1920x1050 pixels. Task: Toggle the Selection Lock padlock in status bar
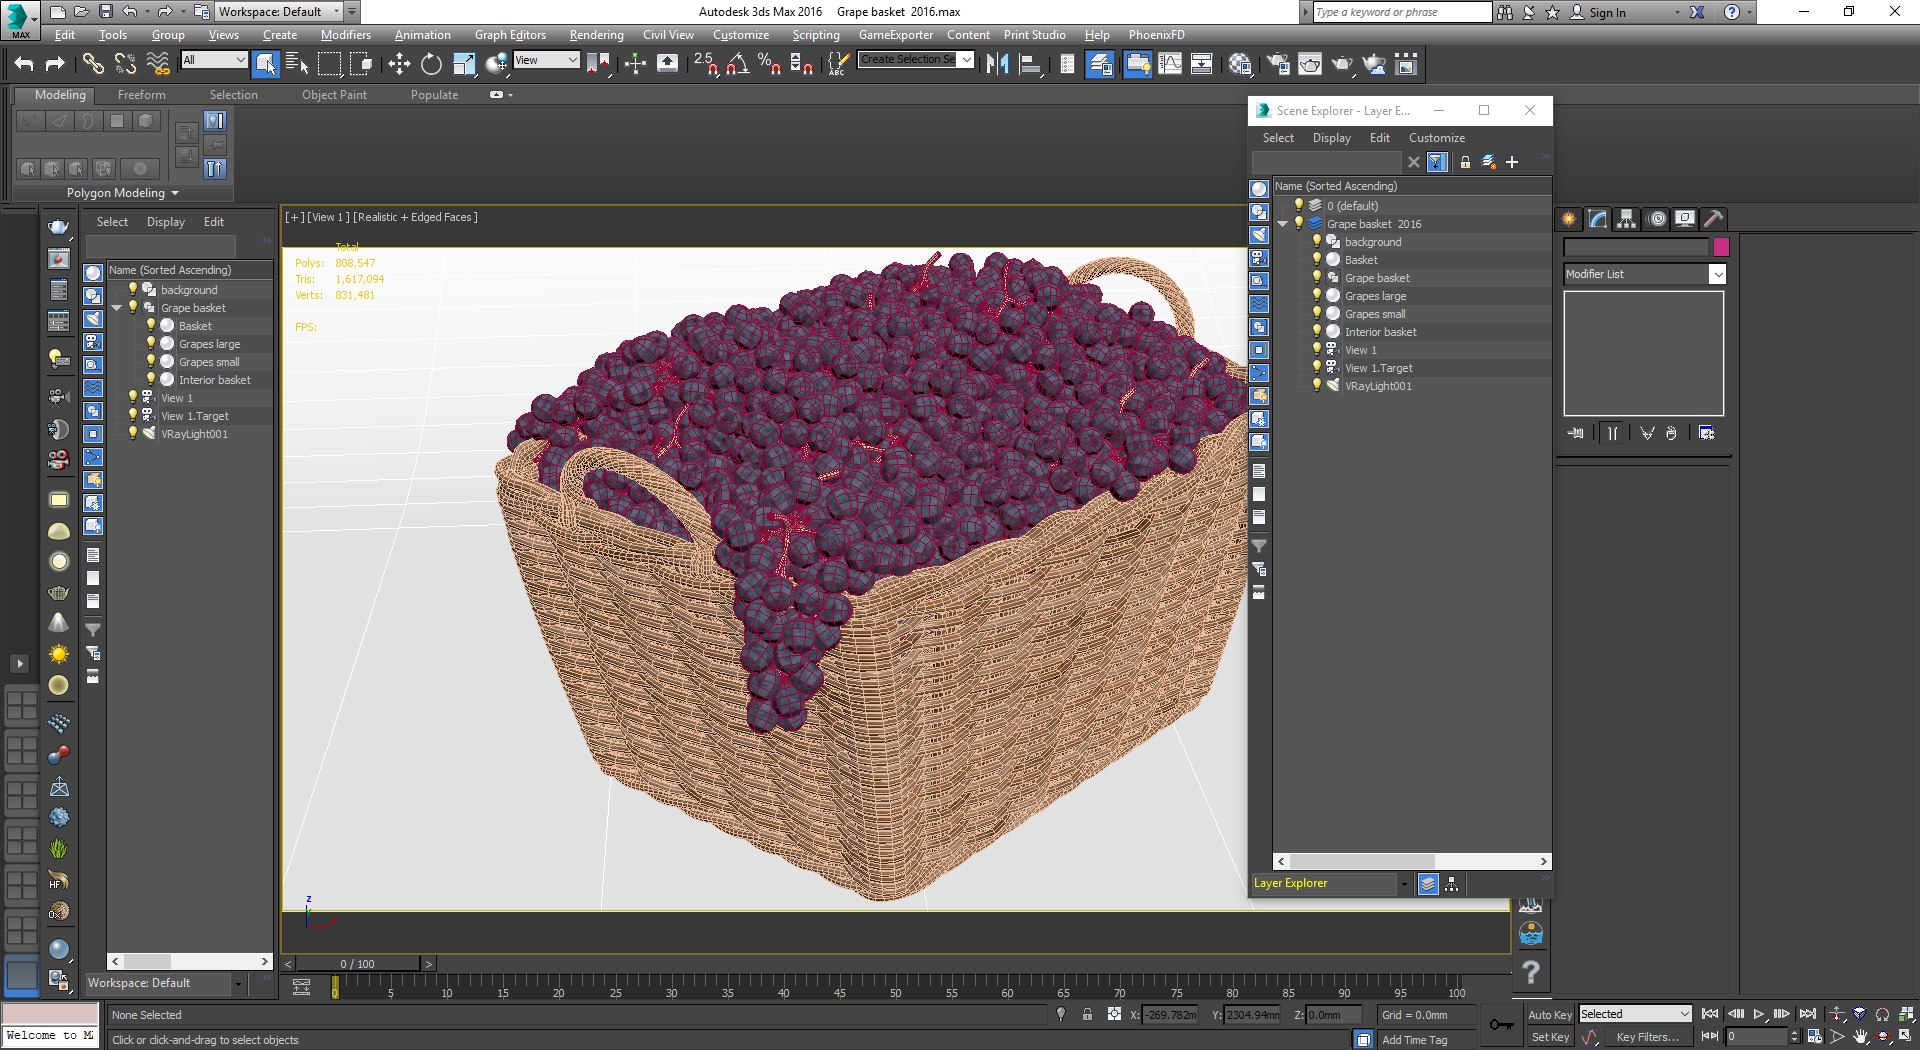pos(1087,1014)
